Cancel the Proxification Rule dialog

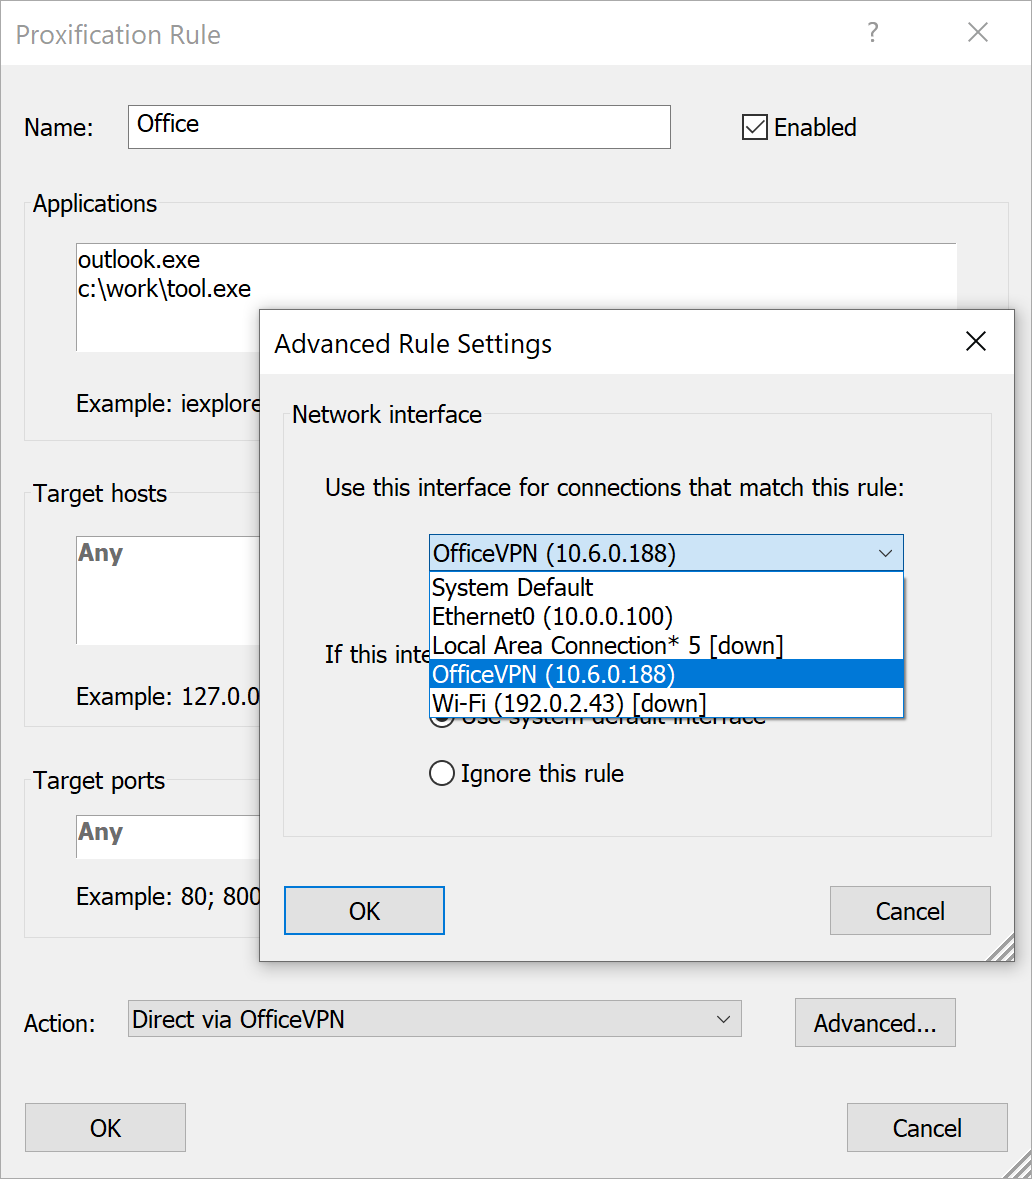[926, 1128]
